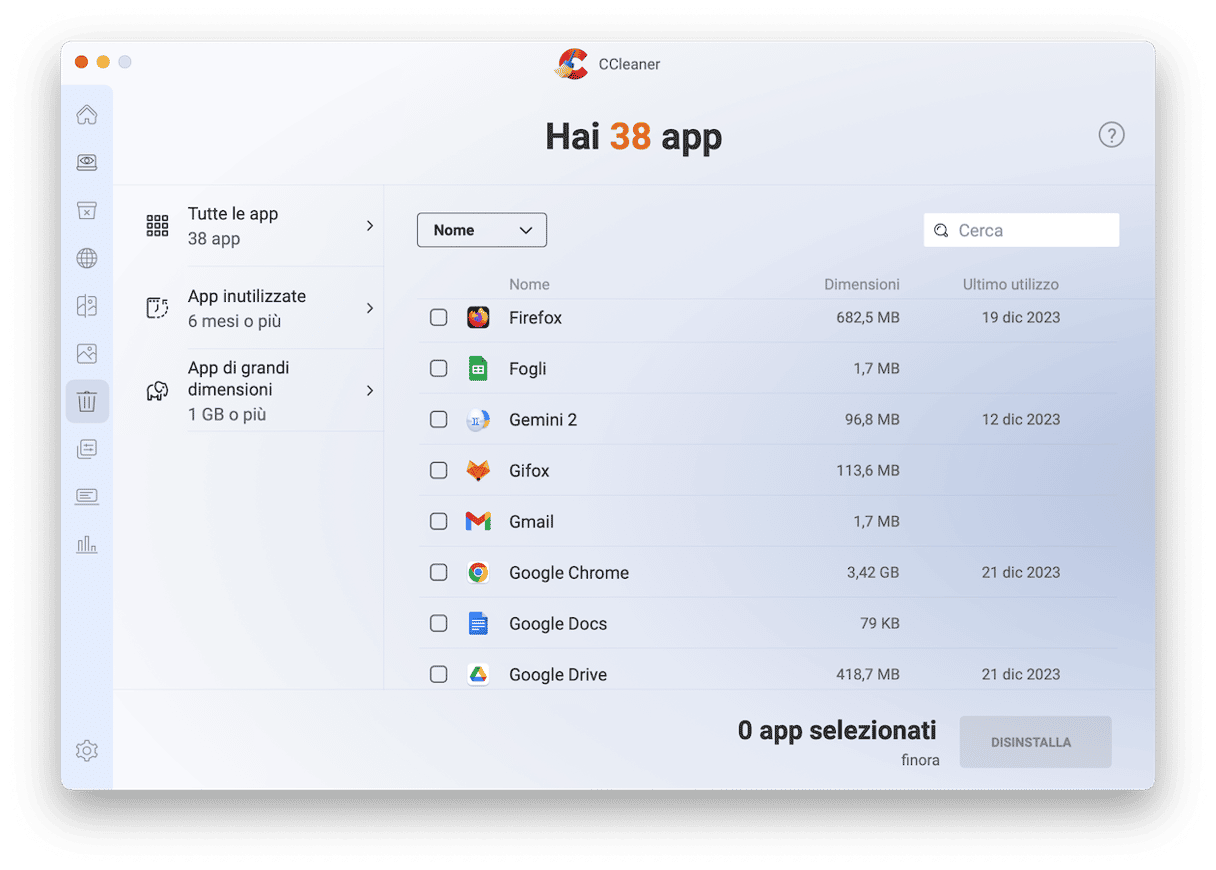The height and width of the screenshot is (870, 1216).
Task: Click the Gemini 2 app icon
Action: tap(478, 420)
